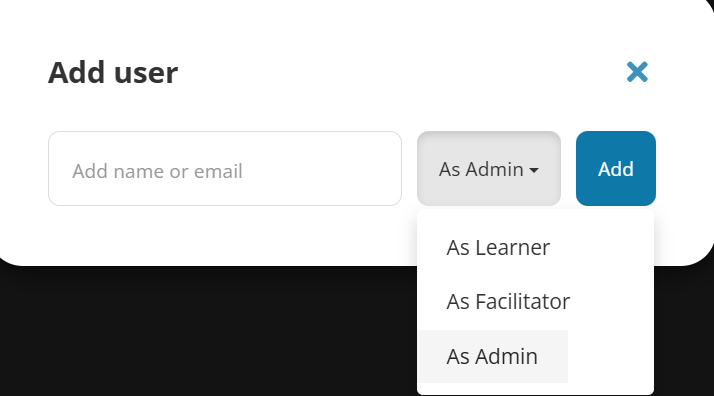Select As Learner from the role menu
The height and width of the screenshot is (396, 714).
[x=498, y=248]
